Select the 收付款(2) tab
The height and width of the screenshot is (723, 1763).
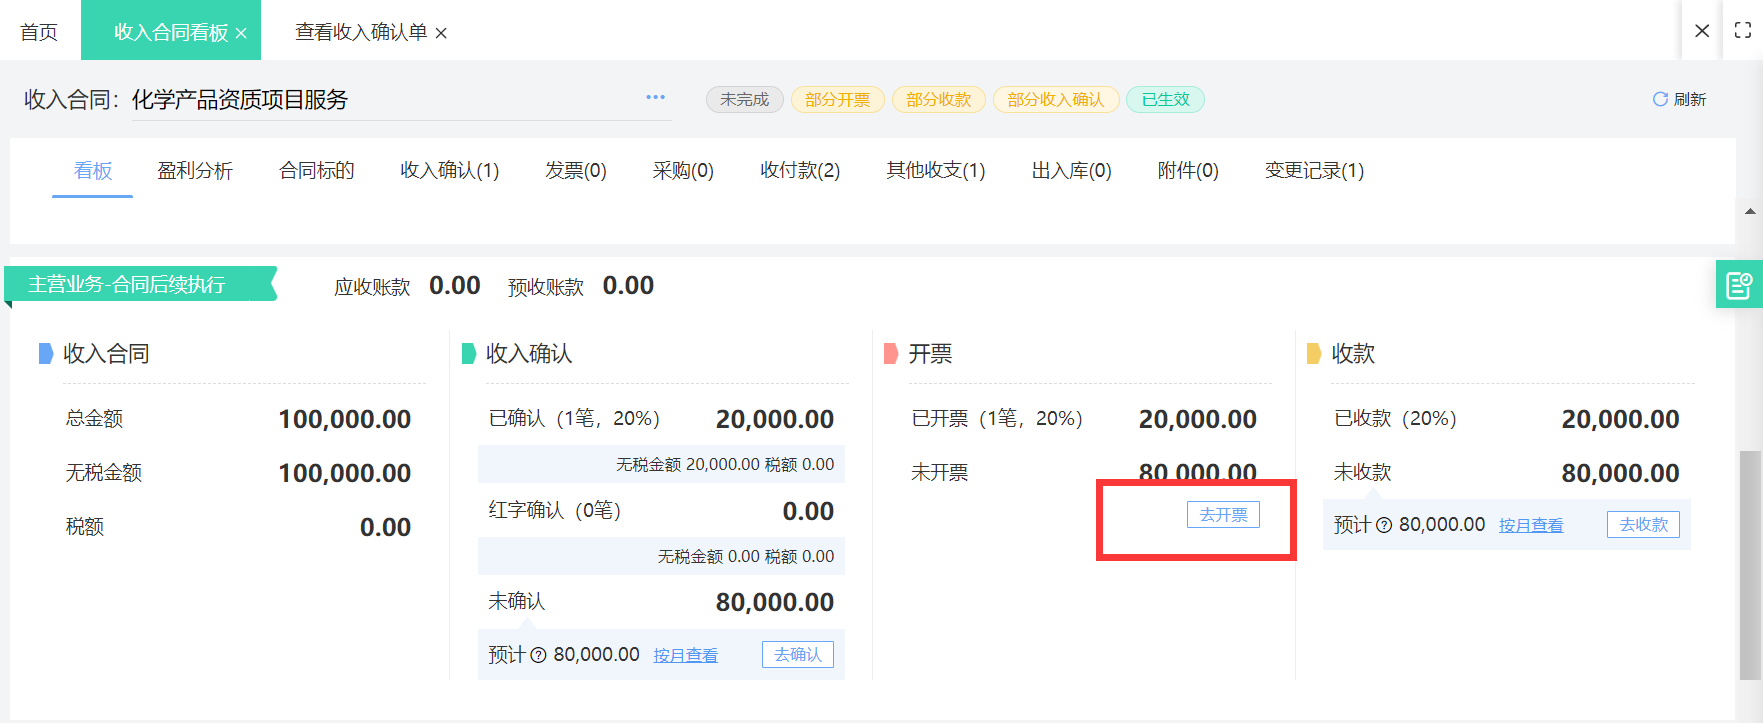[x=799, y=171]
